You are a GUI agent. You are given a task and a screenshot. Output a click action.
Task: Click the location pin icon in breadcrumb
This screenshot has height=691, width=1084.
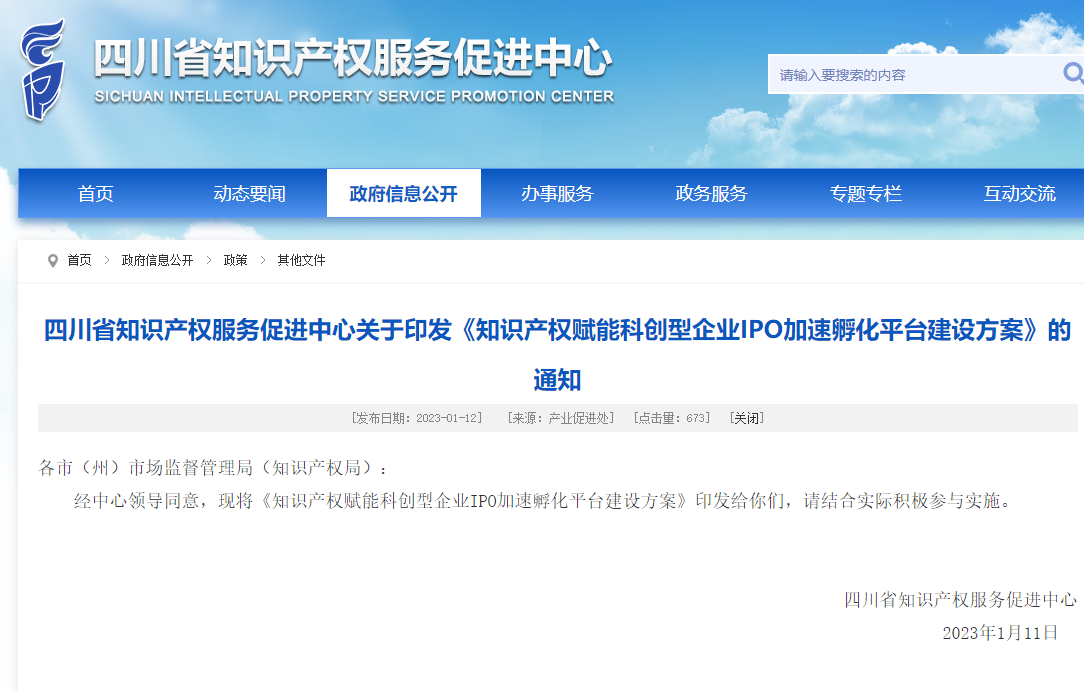pyautogui.click(x=52, y=260)
